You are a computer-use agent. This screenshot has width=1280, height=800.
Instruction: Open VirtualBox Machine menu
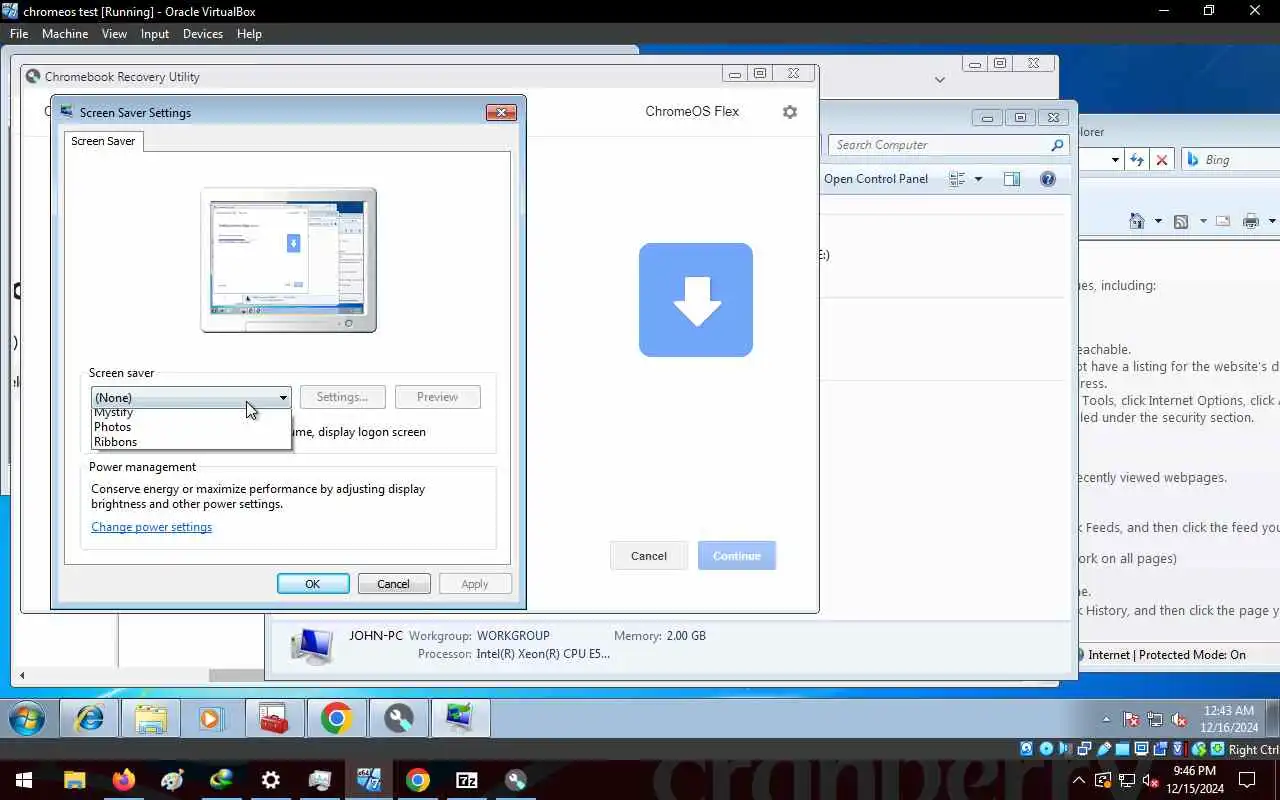65,34
